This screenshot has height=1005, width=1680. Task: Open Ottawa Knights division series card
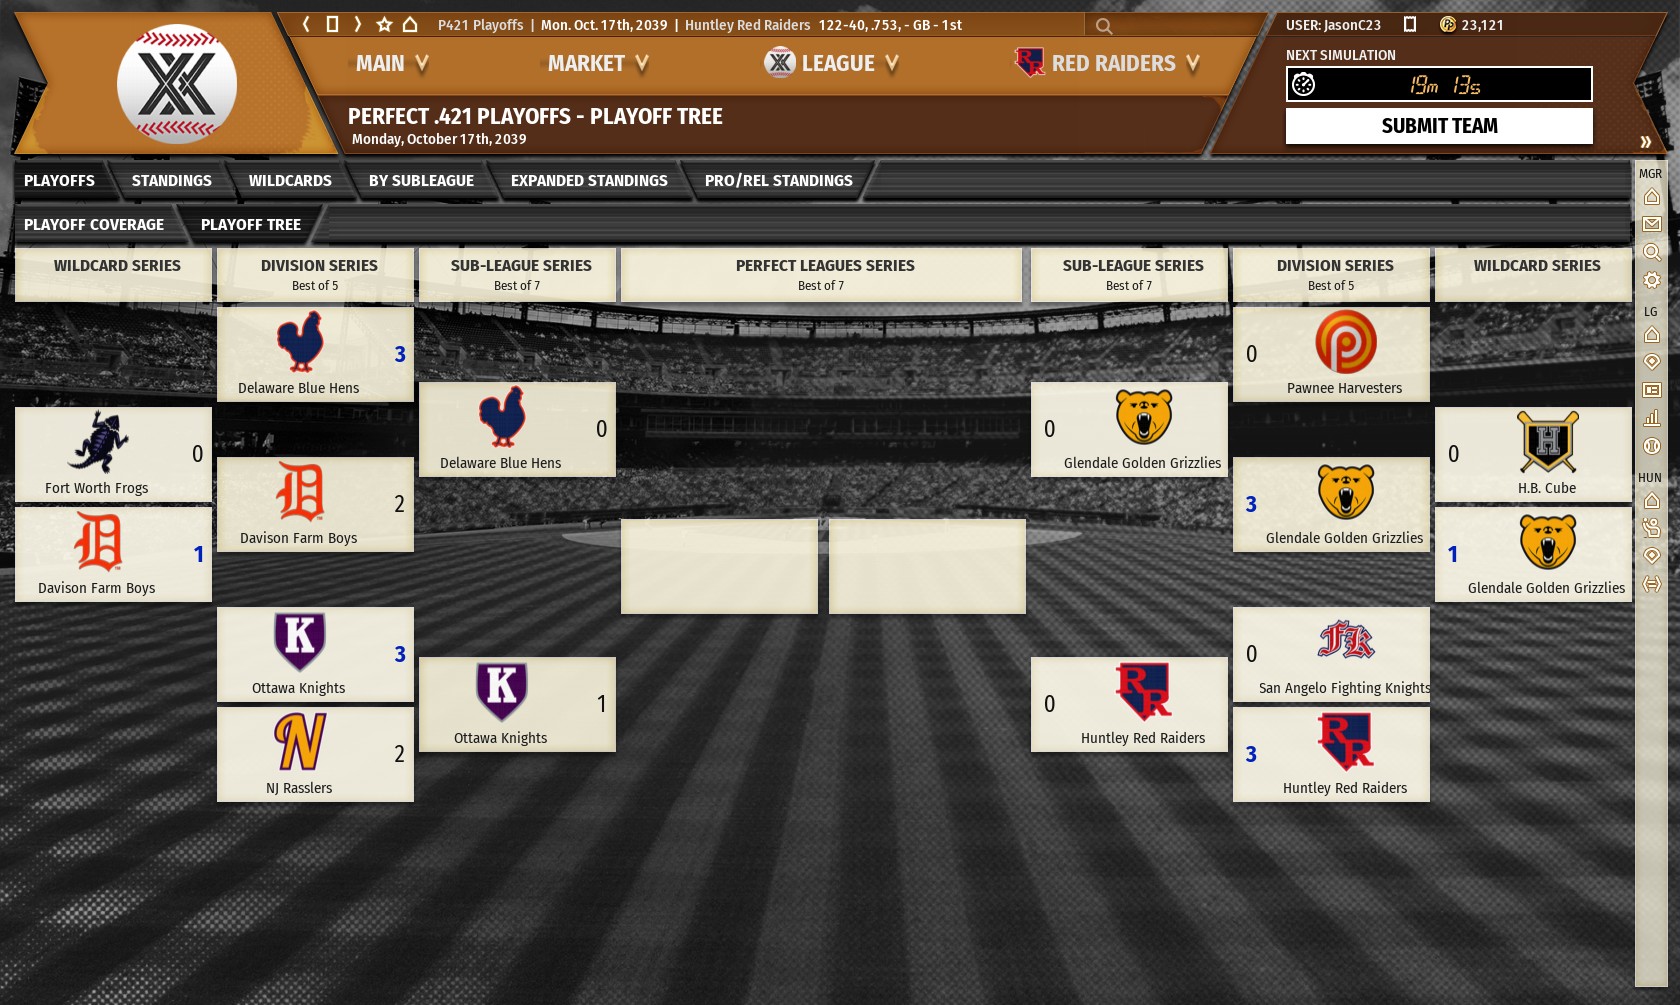[315, 654]
